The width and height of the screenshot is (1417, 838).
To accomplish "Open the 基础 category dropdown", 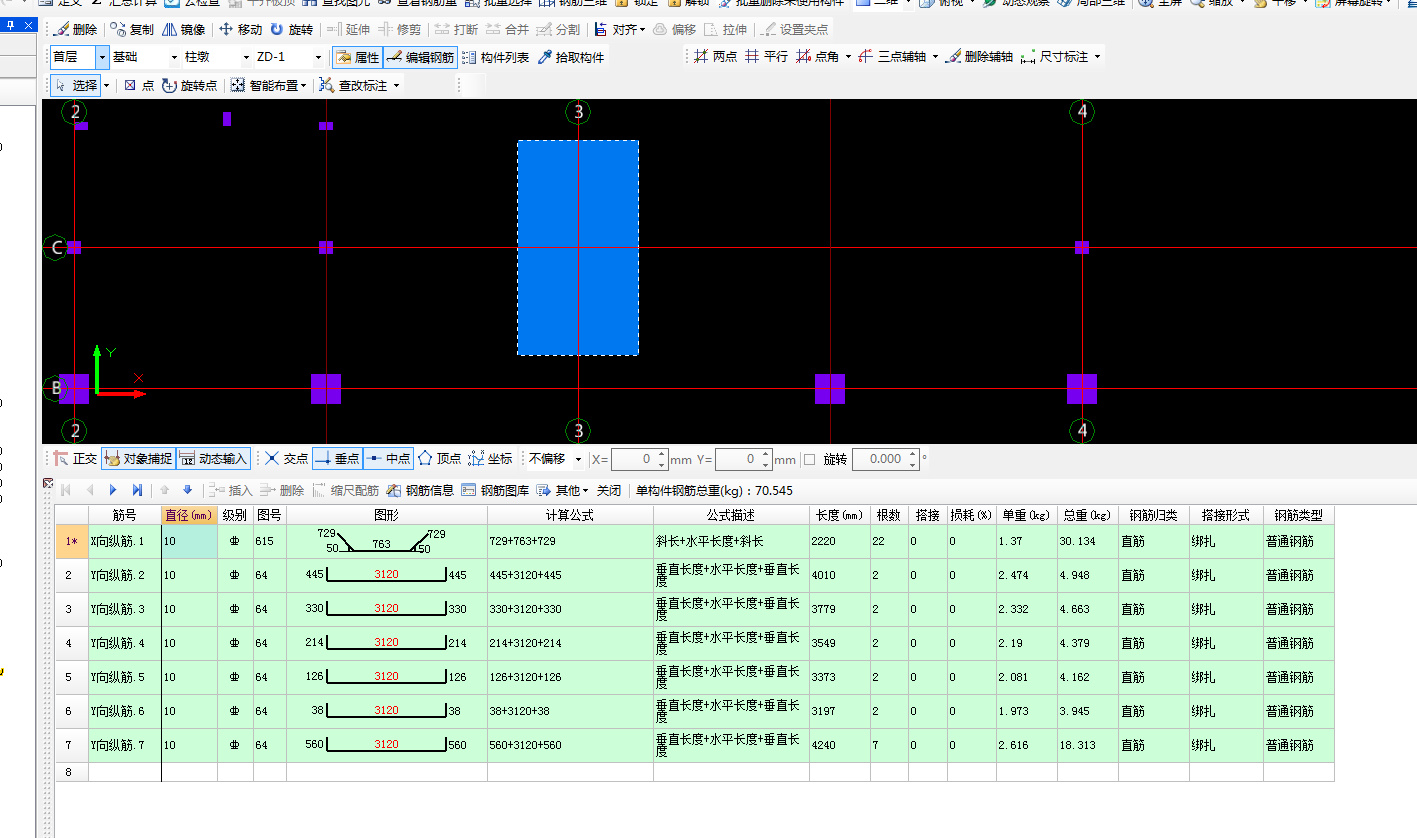I will 175,58.
